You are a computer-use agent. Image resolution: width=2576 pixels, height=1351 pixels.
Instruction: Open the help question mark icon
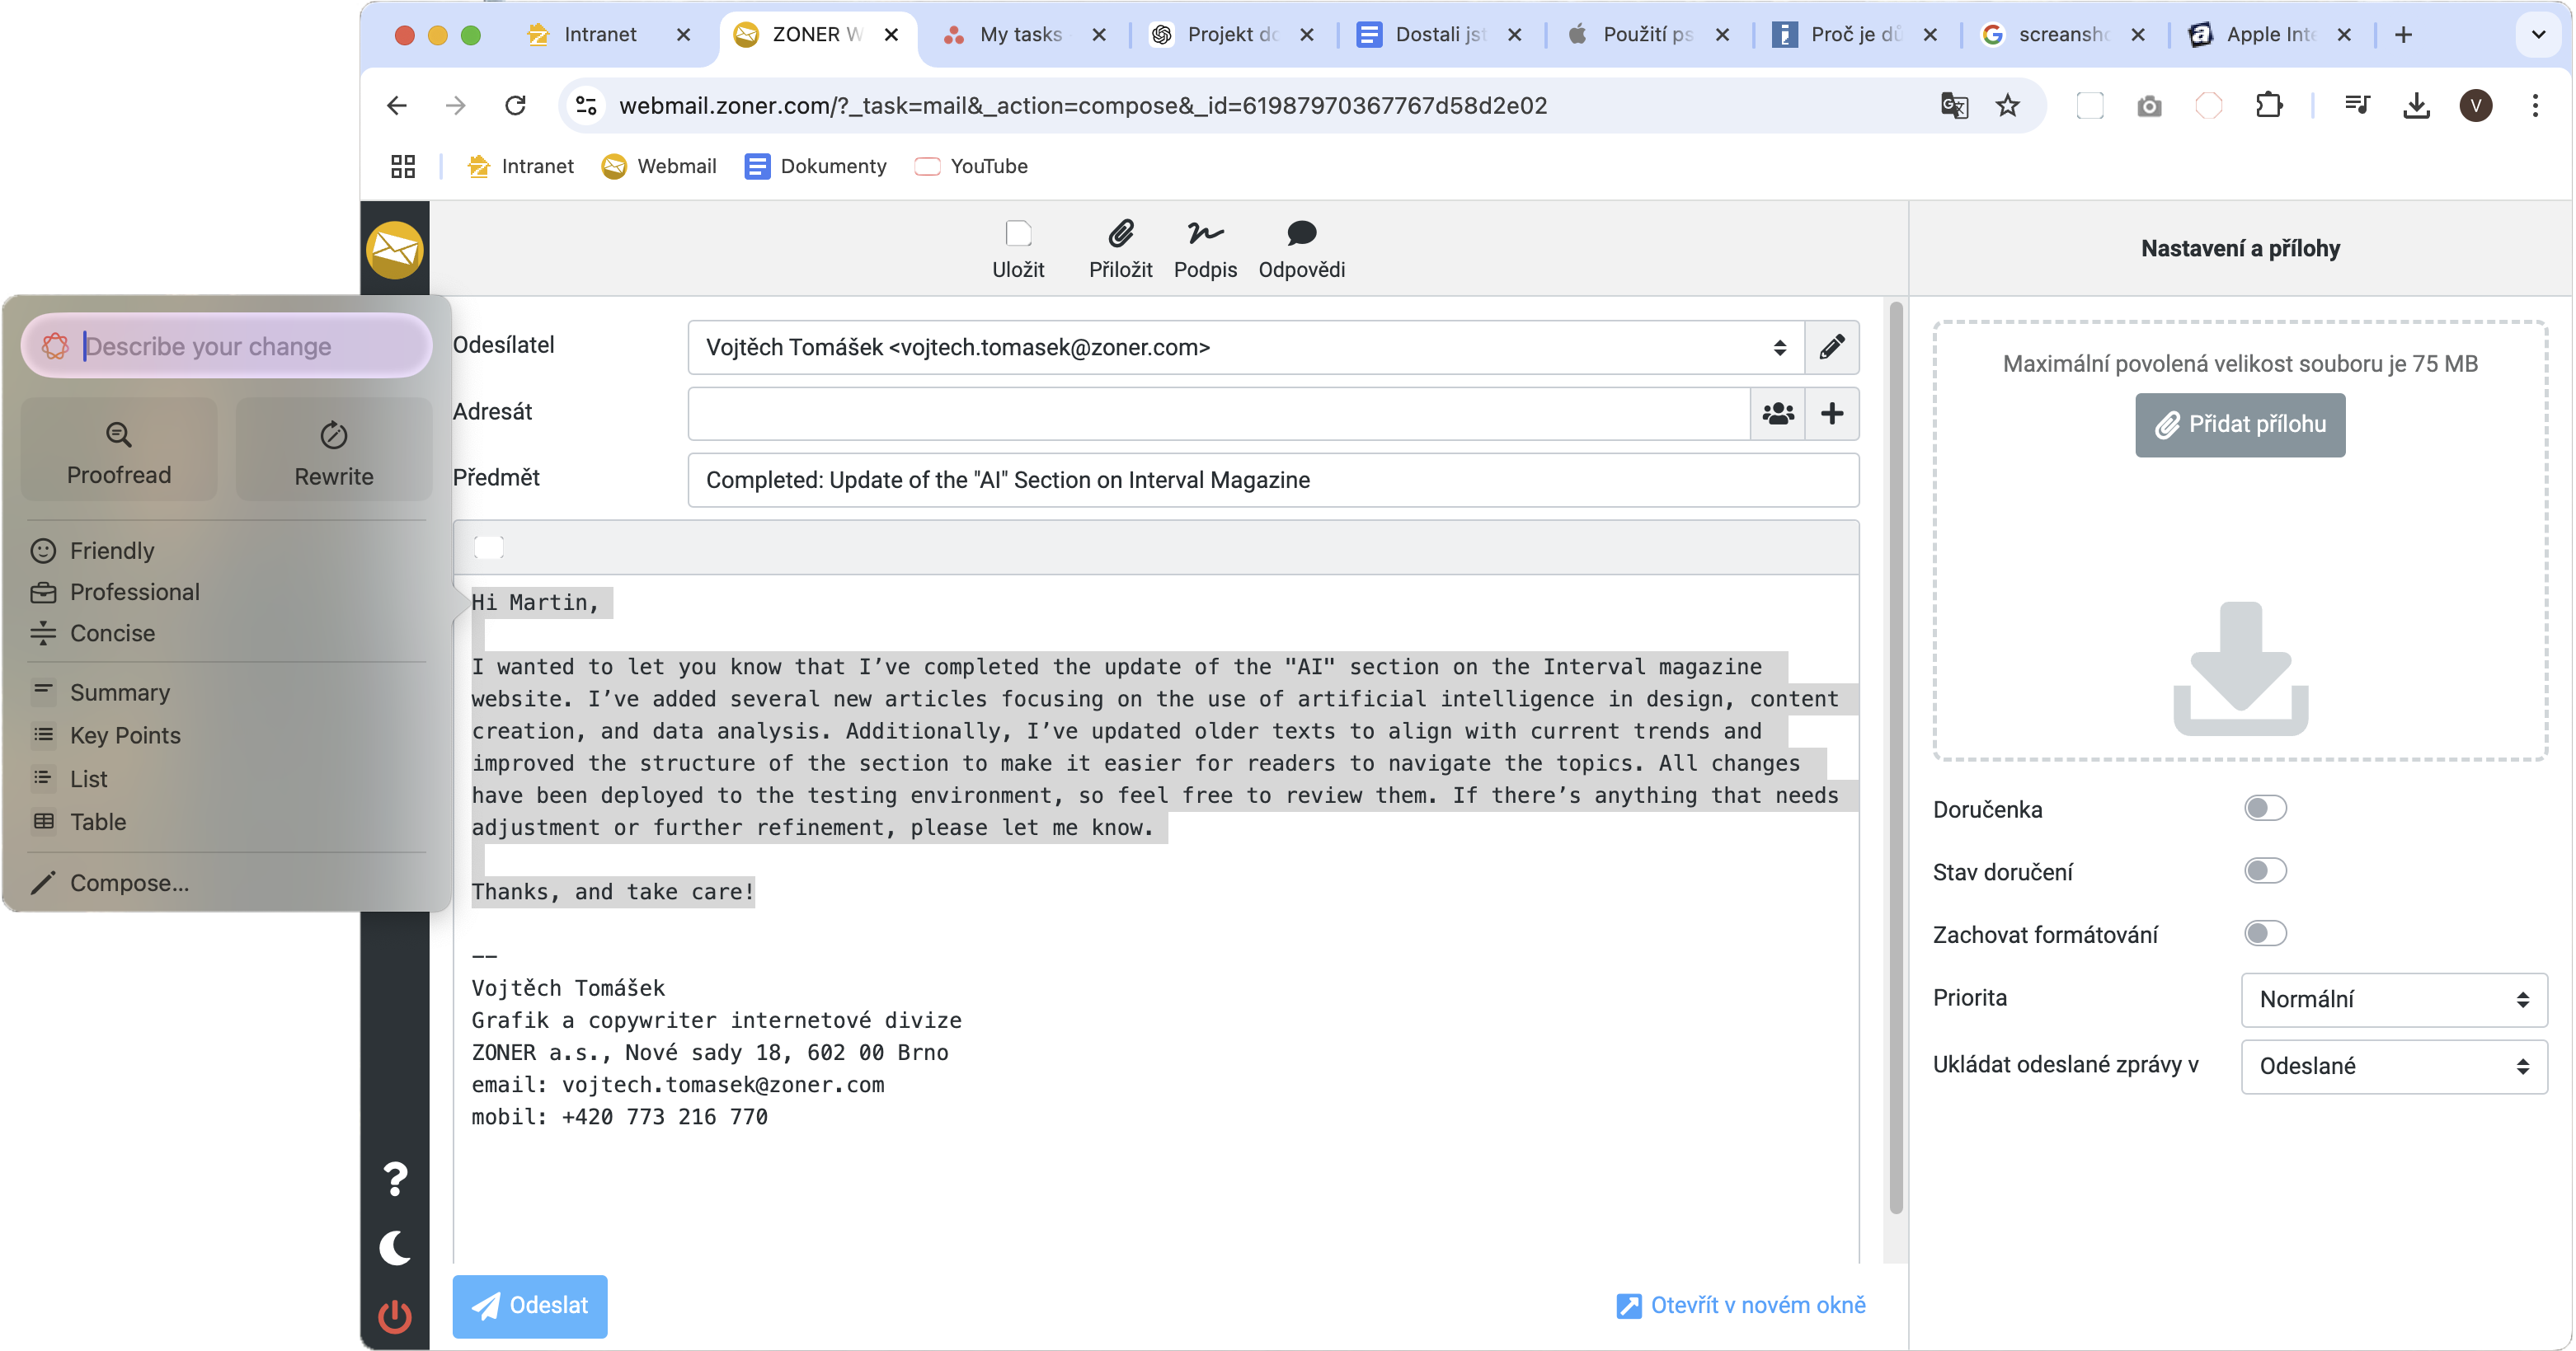pyautogui.click(x=395, y=1179)
